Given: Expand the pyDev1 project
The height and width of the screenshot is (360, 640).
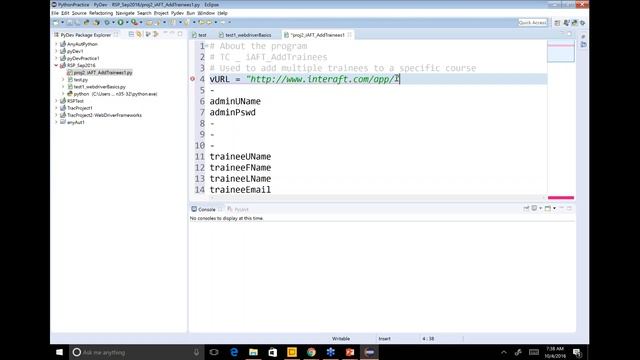Looking at the screenshot, I should coord(56,51).
